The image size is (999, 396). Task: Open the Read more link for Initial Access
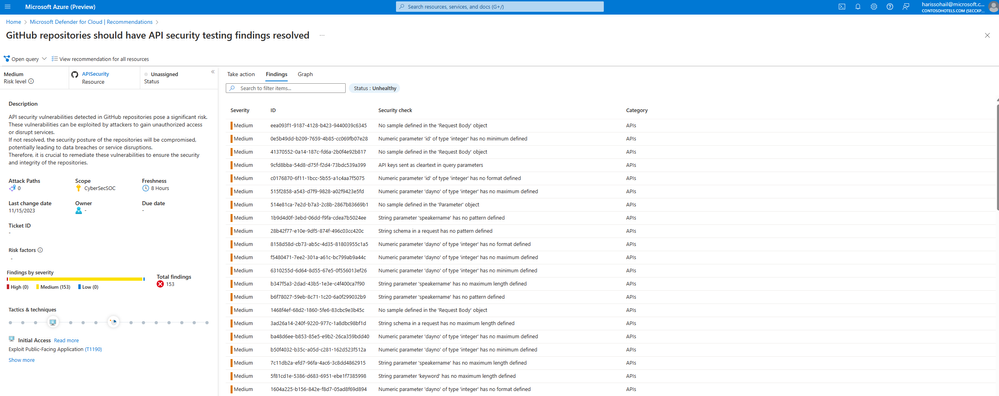point(66,340)
